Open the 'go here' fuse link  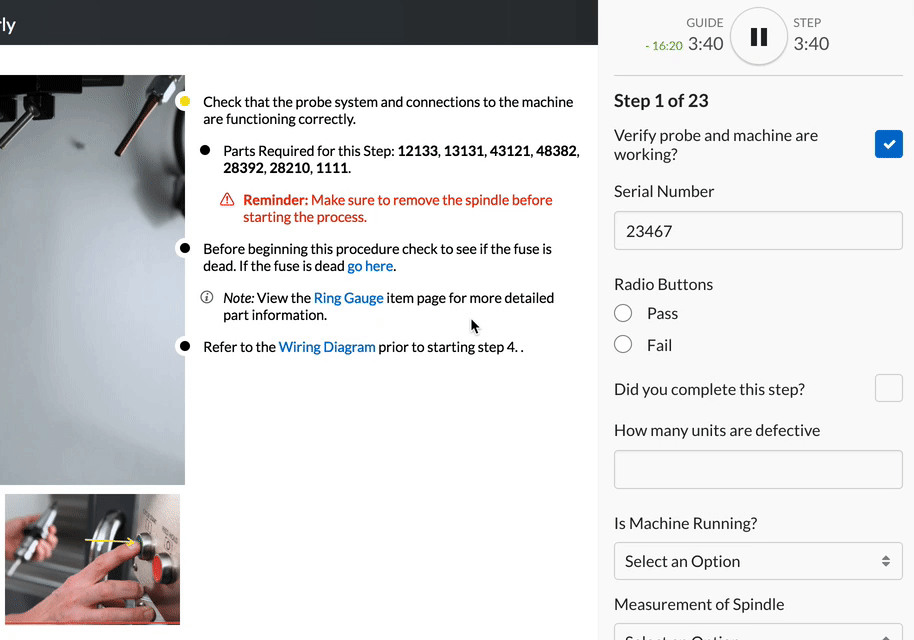pos(369,267)
